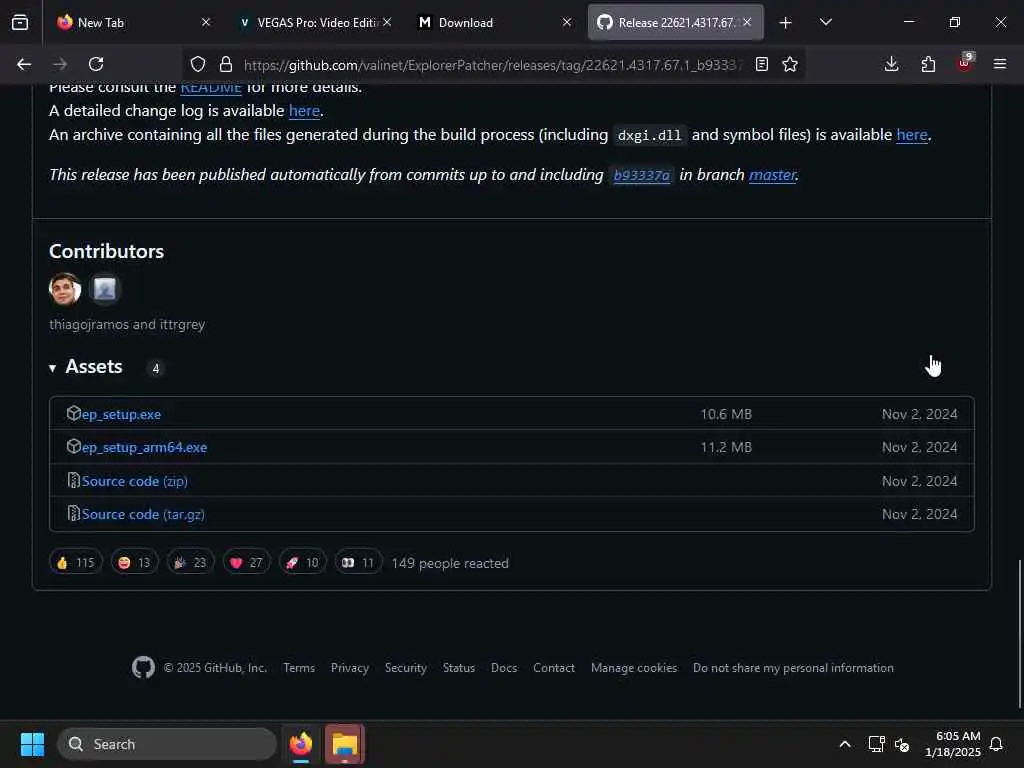Toggle hooray reaction 23
1024x768 pixels.
tap(190, 562)
